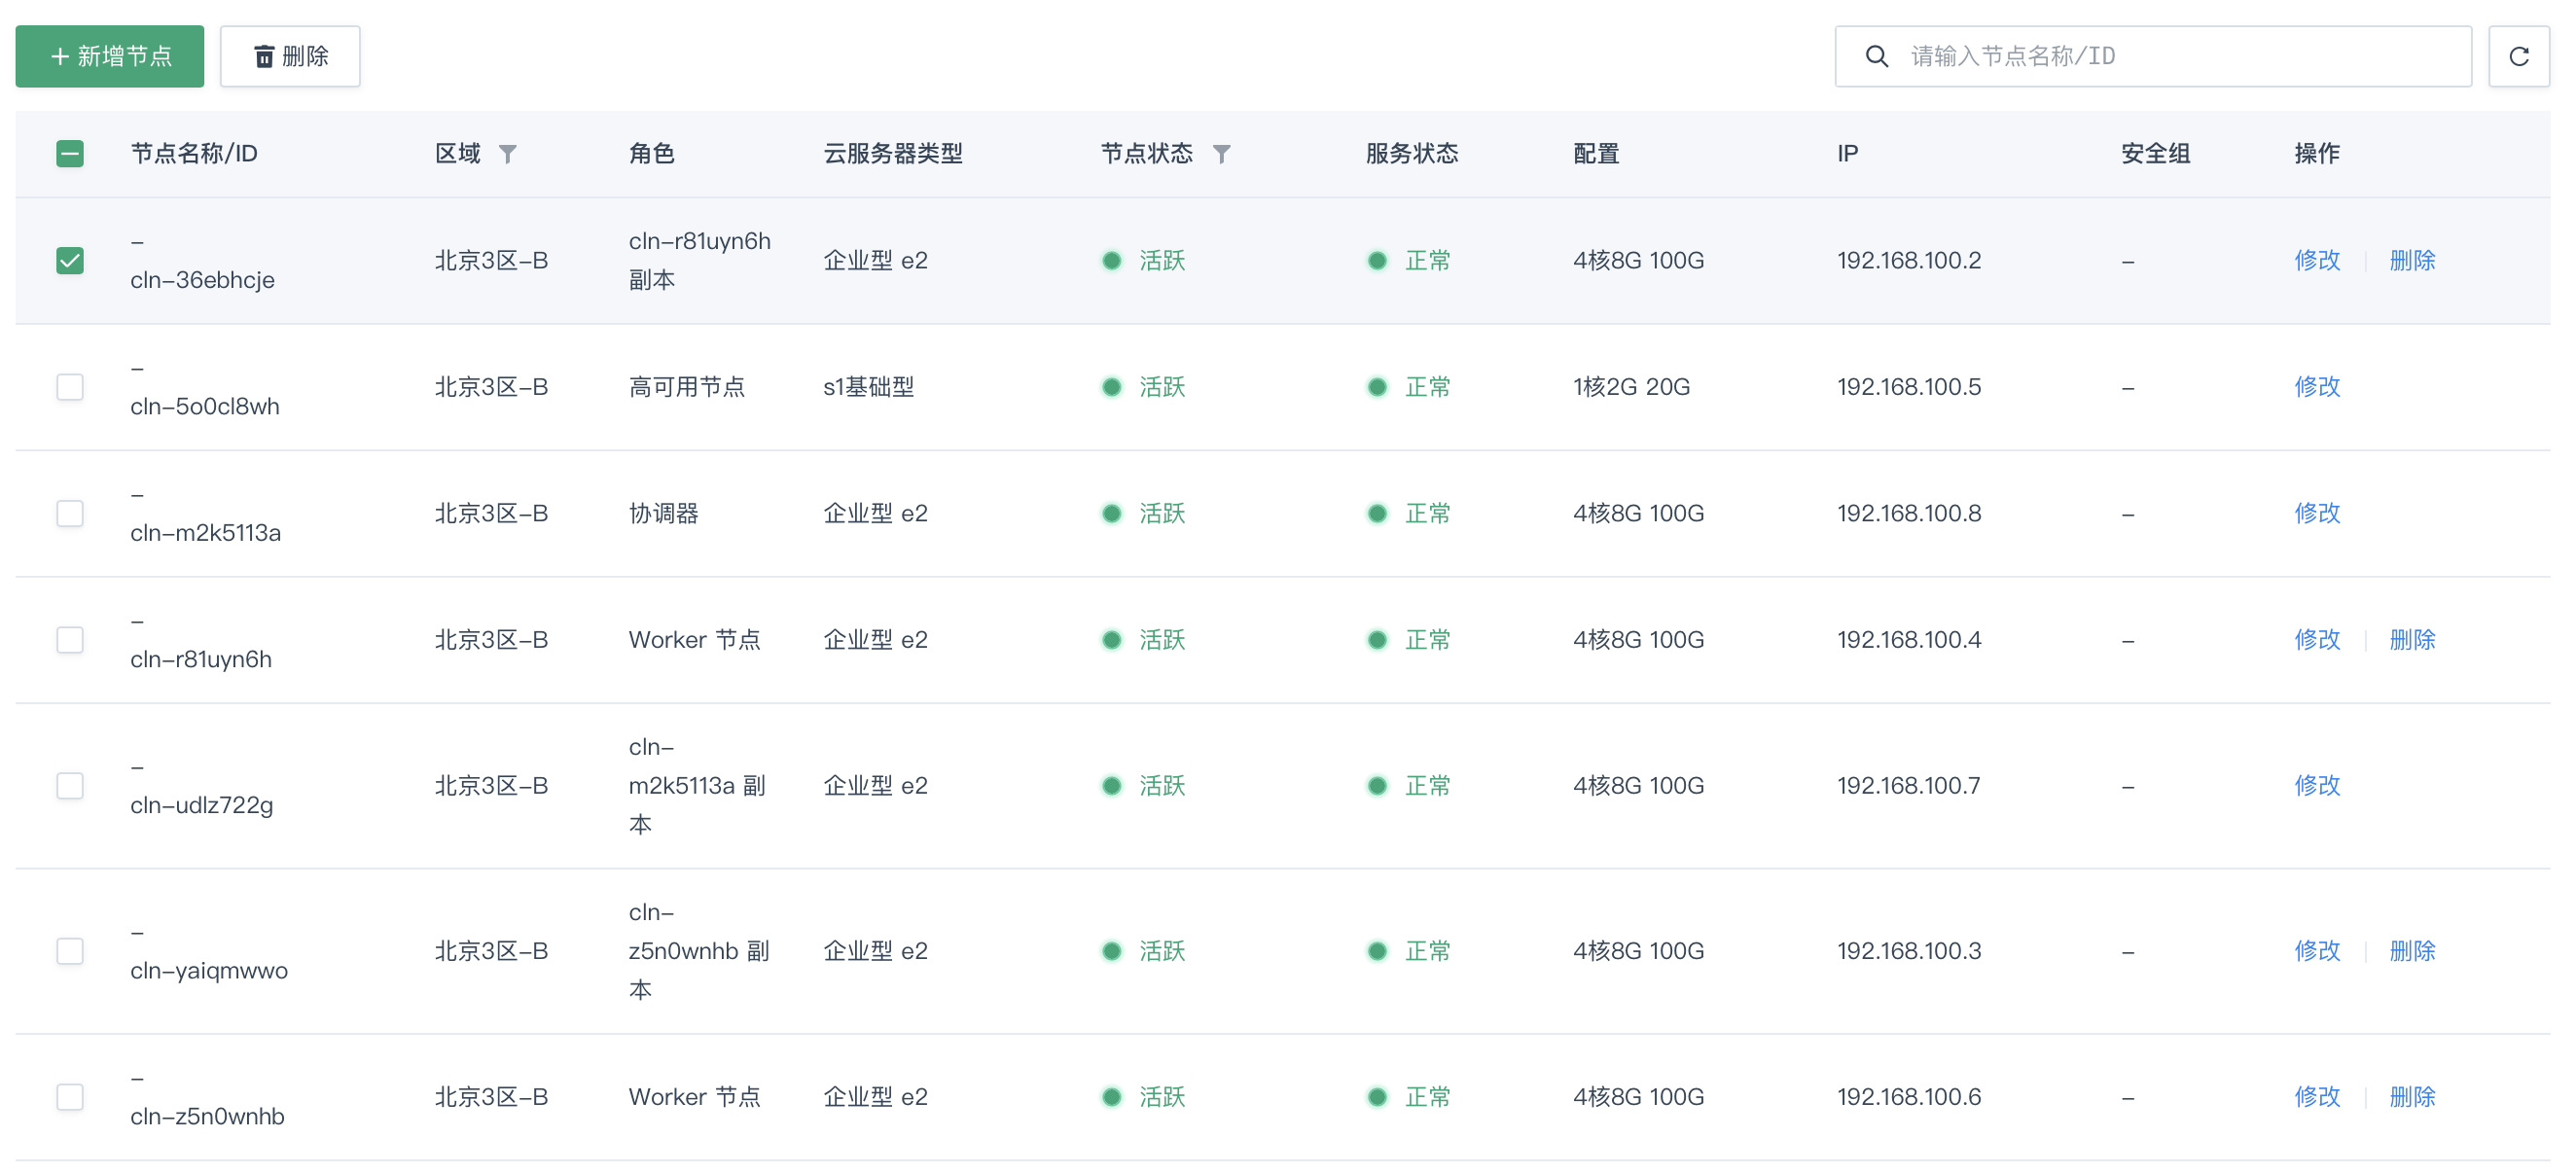Click 修改 for node cln-r81uyn6h

point(2317,640)
